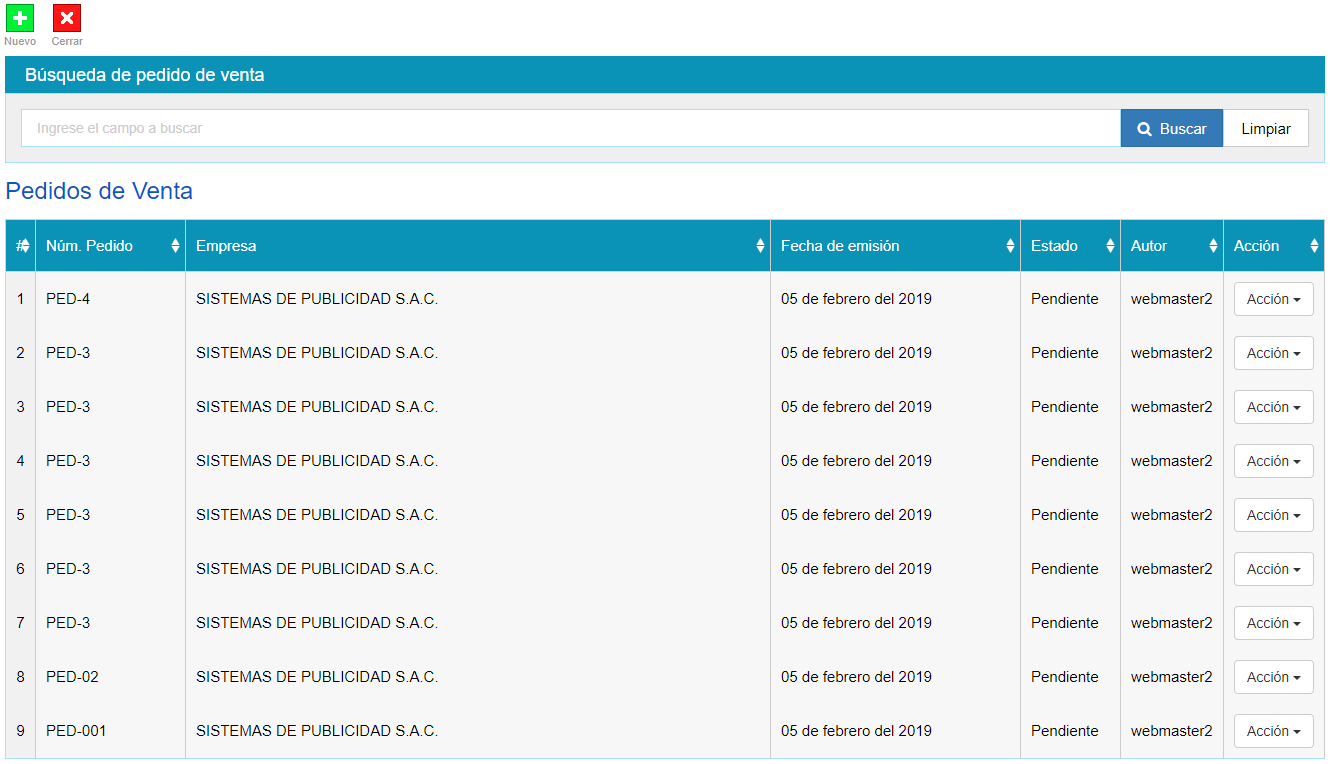The width and height of the screenshot is (1330, 764).
Task: Sort by the Estado column arrows
Action: (x=1110, y=246)
